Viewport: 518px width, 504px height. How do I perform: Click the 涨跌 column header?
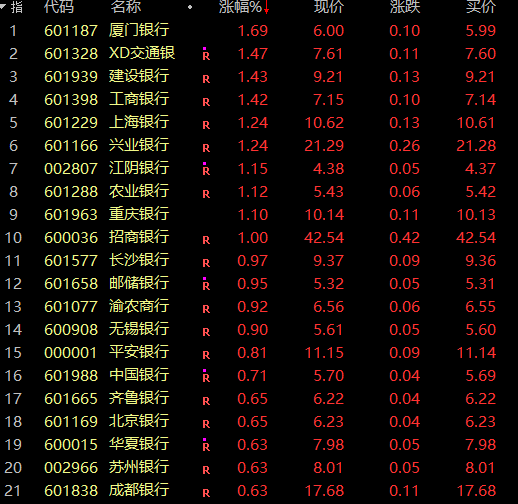(x=405, y=7)
